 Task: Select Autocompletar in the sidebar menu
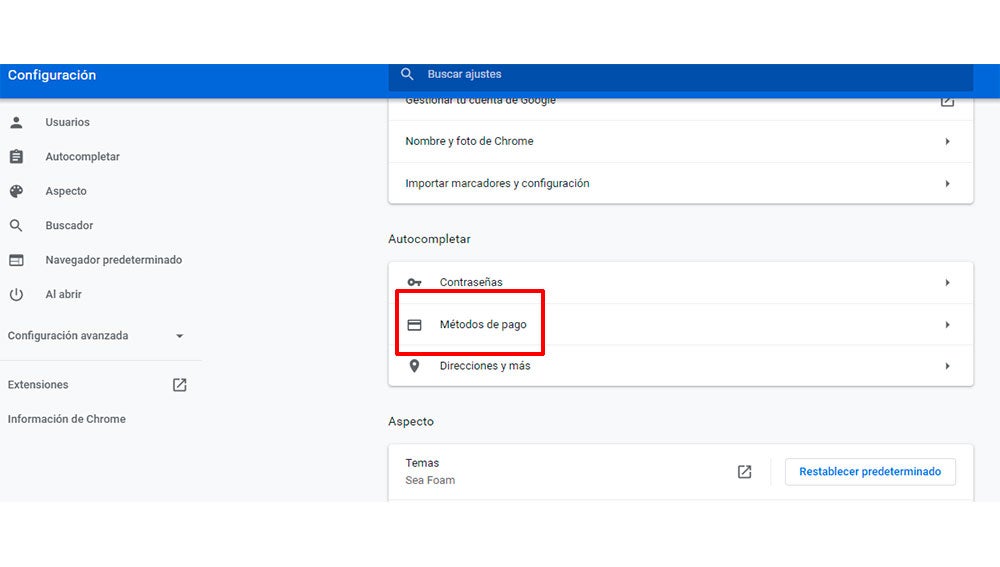82,156
